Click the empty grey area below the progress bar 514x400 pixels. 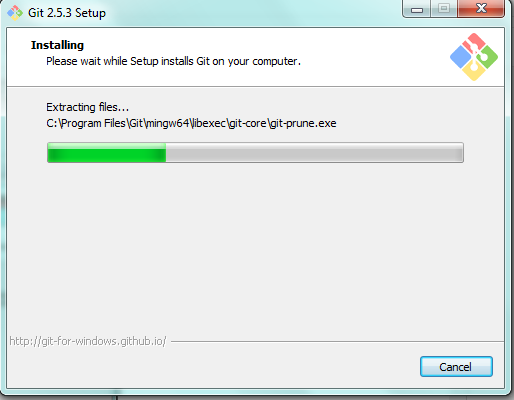[x=255, y=247]
